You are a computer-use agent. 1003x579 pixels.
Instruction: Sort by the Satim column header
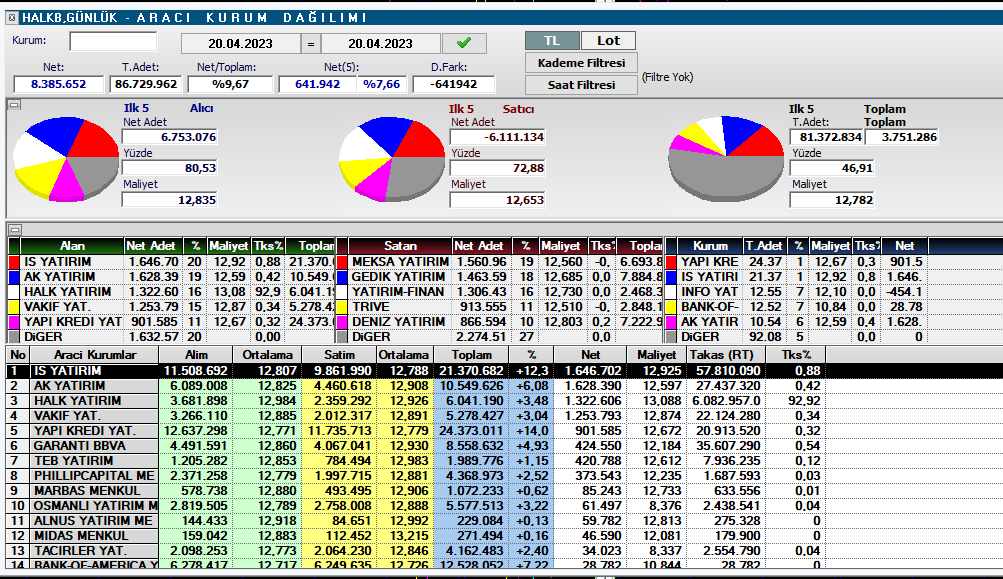[x=339, y=354]
